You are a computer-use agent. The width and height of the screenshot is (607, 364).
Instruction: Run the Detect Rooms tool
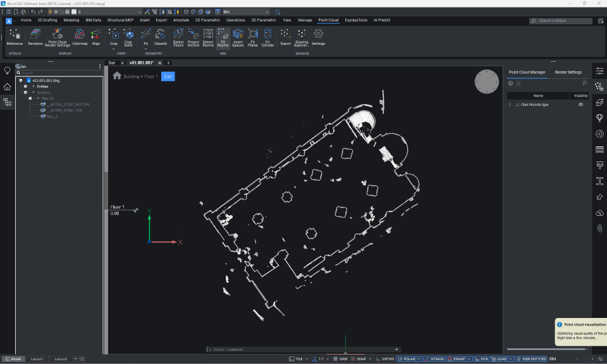point(208,38)
